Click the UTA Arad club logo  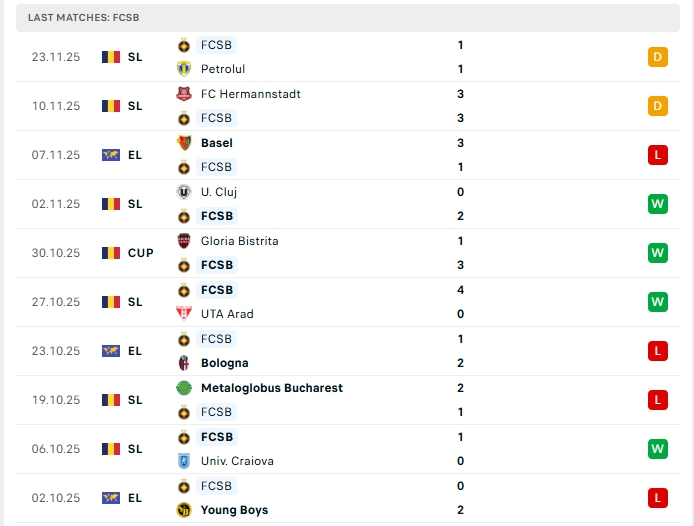[184, 314]
